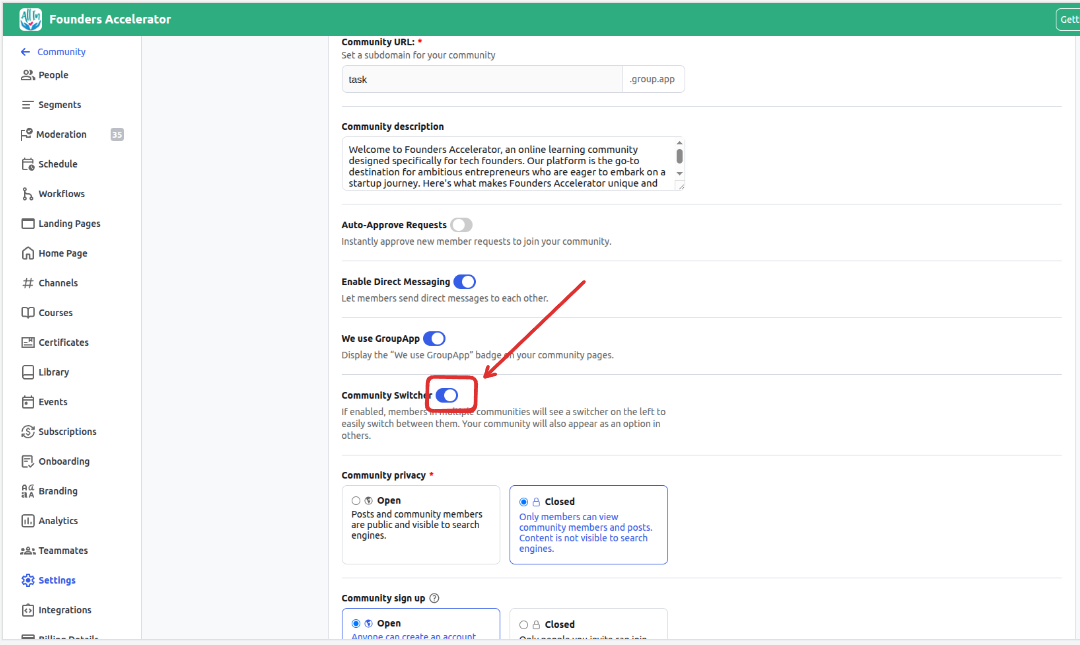Click the Channels hash icon
The height and width of the screenshot is (645, 1080).
tap(28, 283)
